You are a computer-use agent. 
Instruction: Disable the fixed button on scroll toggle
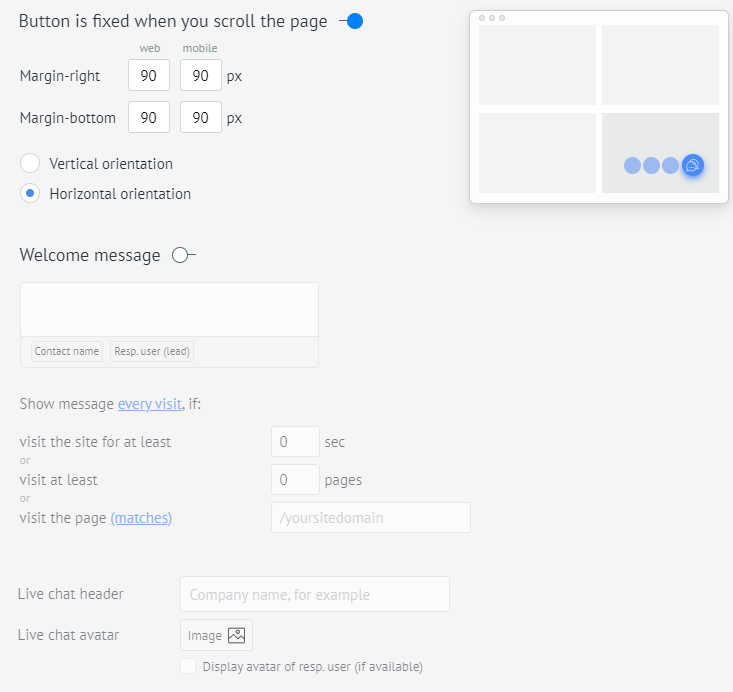pyautogui.click(x=352, y=21)
